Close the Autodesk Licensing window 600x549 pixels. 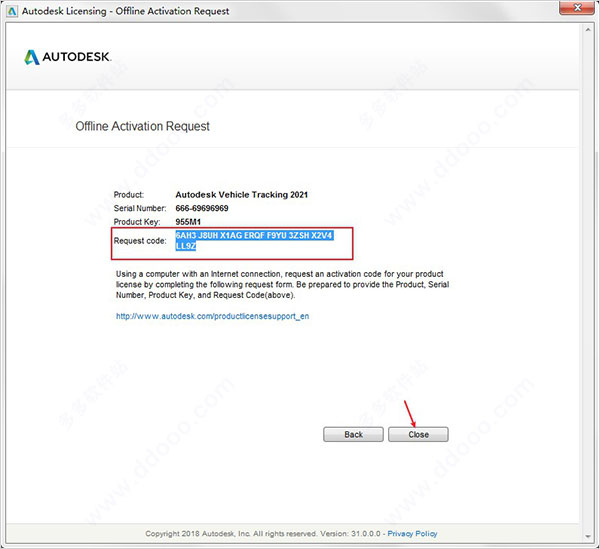coord(577,8)
